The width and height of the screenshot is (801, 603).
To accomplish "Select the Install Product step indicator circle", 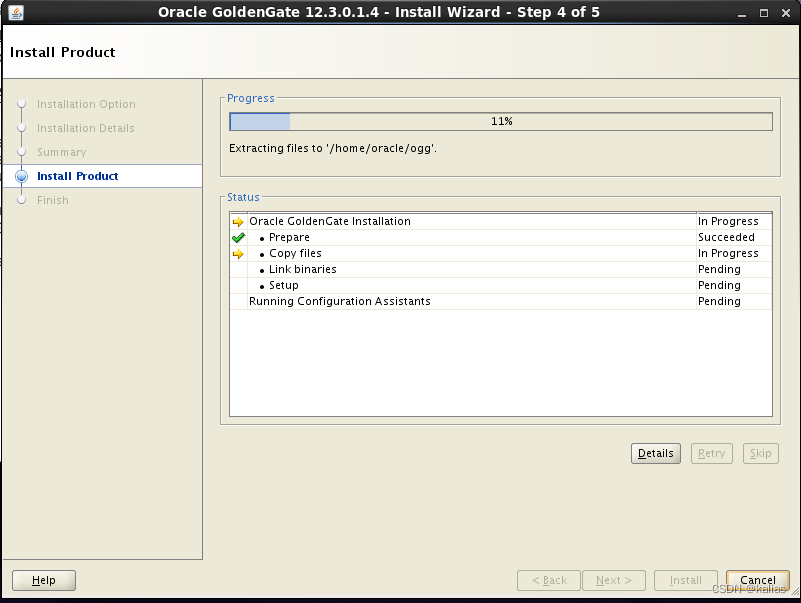I will pyautogui.click(x=21, y=176).
